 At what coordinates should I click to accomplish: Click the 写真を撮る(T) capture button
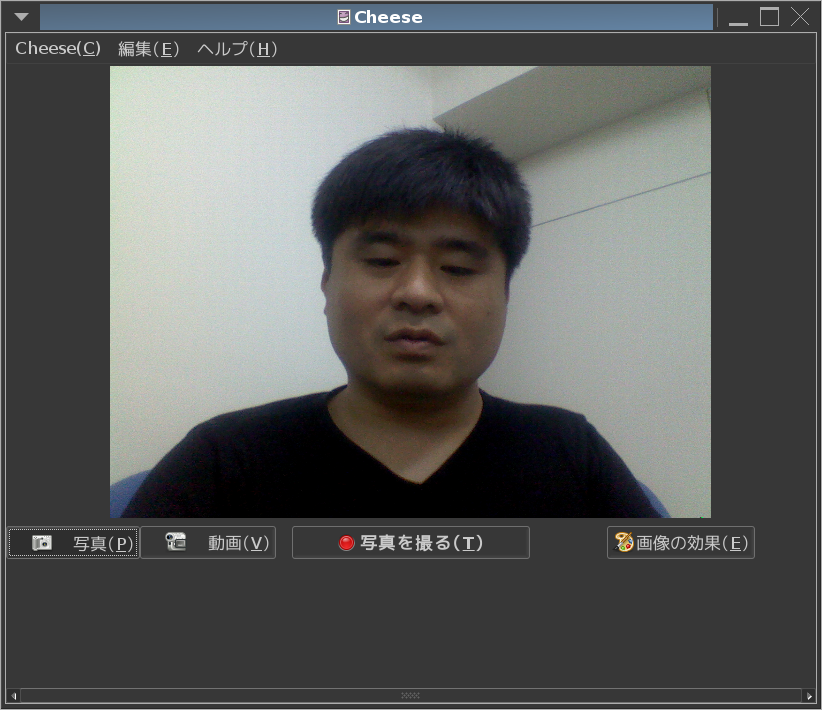pos(410,543)
